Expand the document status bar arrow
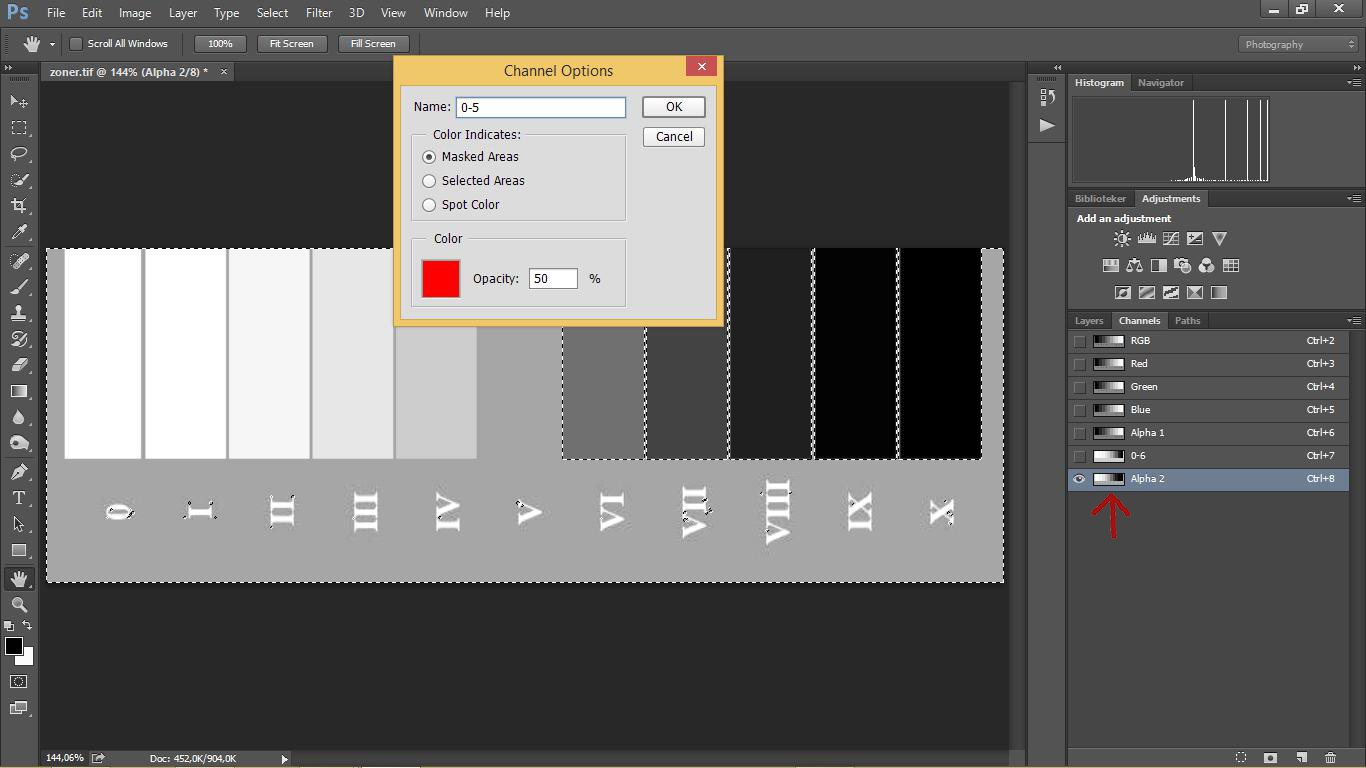Image resolution: width=1366 pixels, height=768 pixels. [284, 759]
